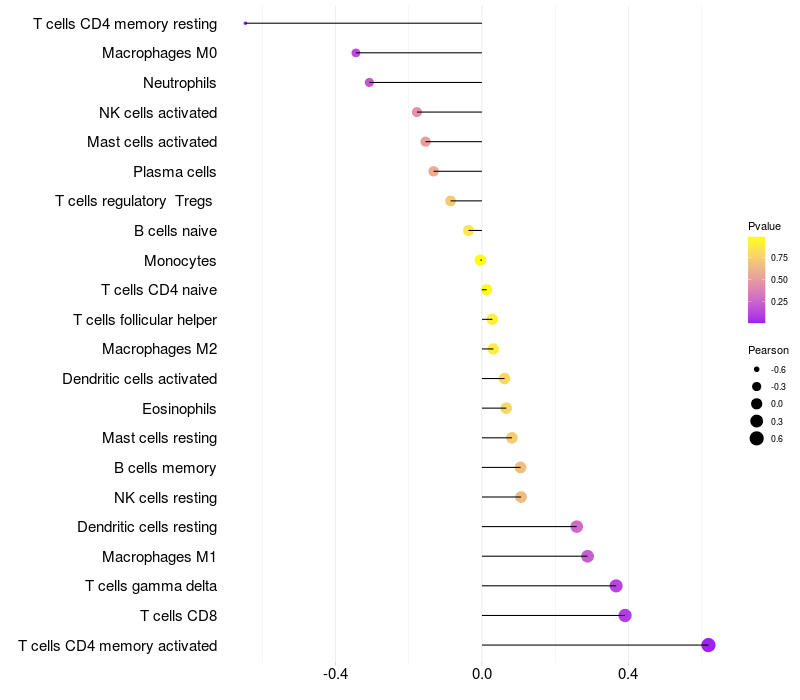Image resolution: width=800 pixels, height=700 pixels.
Task: Click the "Eosinophils" axis label
Action: pyautogui.click(x=180, y=408)
